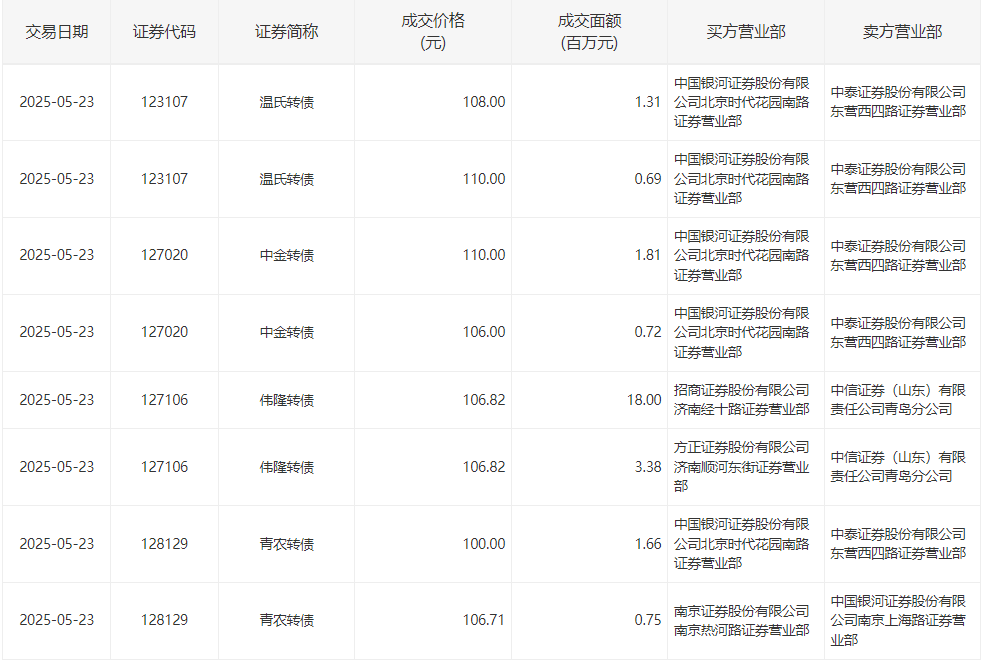Click the 卖方营业部 column header
The width and height of the screenshot is (984, 661).
[902, 32]
